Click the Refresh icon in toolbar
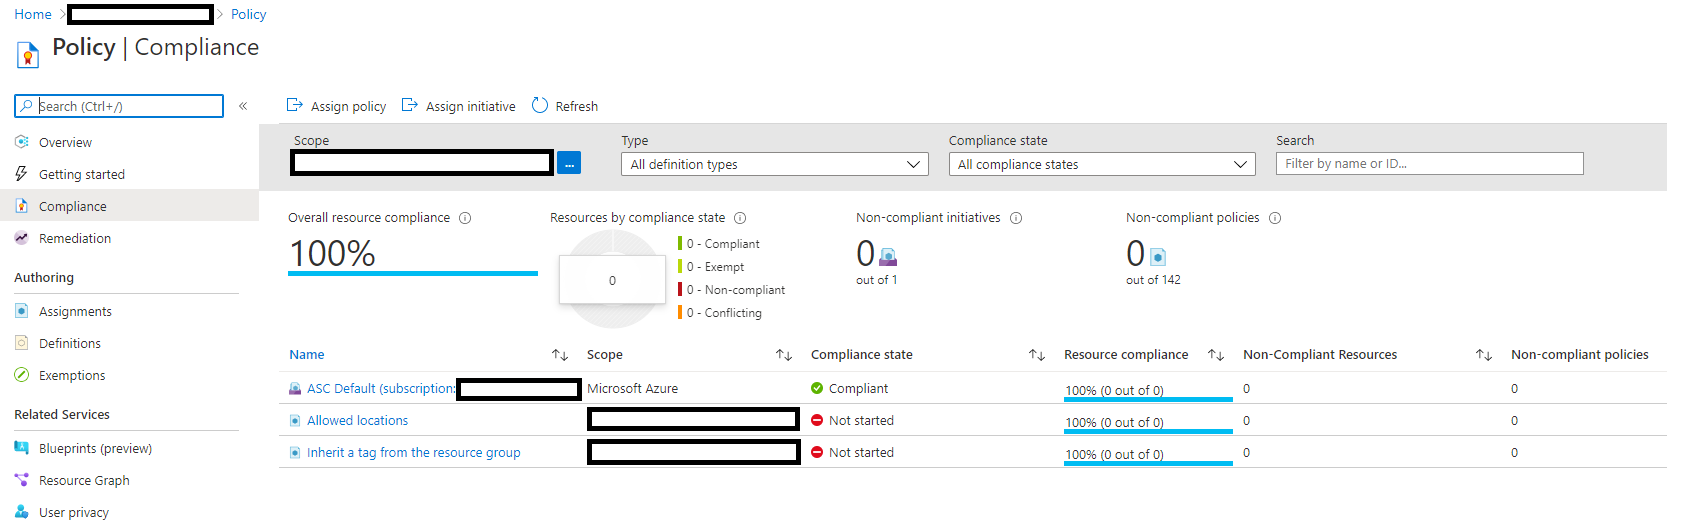Image resolution: width=1683 pixels, height=531 pixels. tap(540, 106)
